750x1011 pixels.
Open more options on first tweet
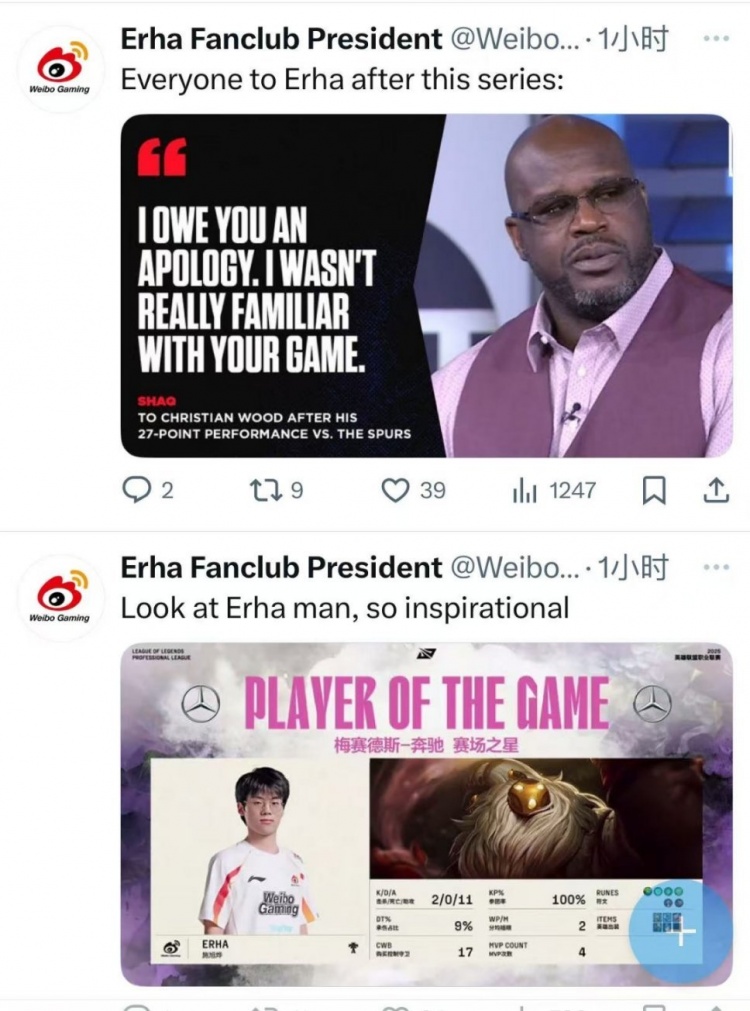point(716,39)
